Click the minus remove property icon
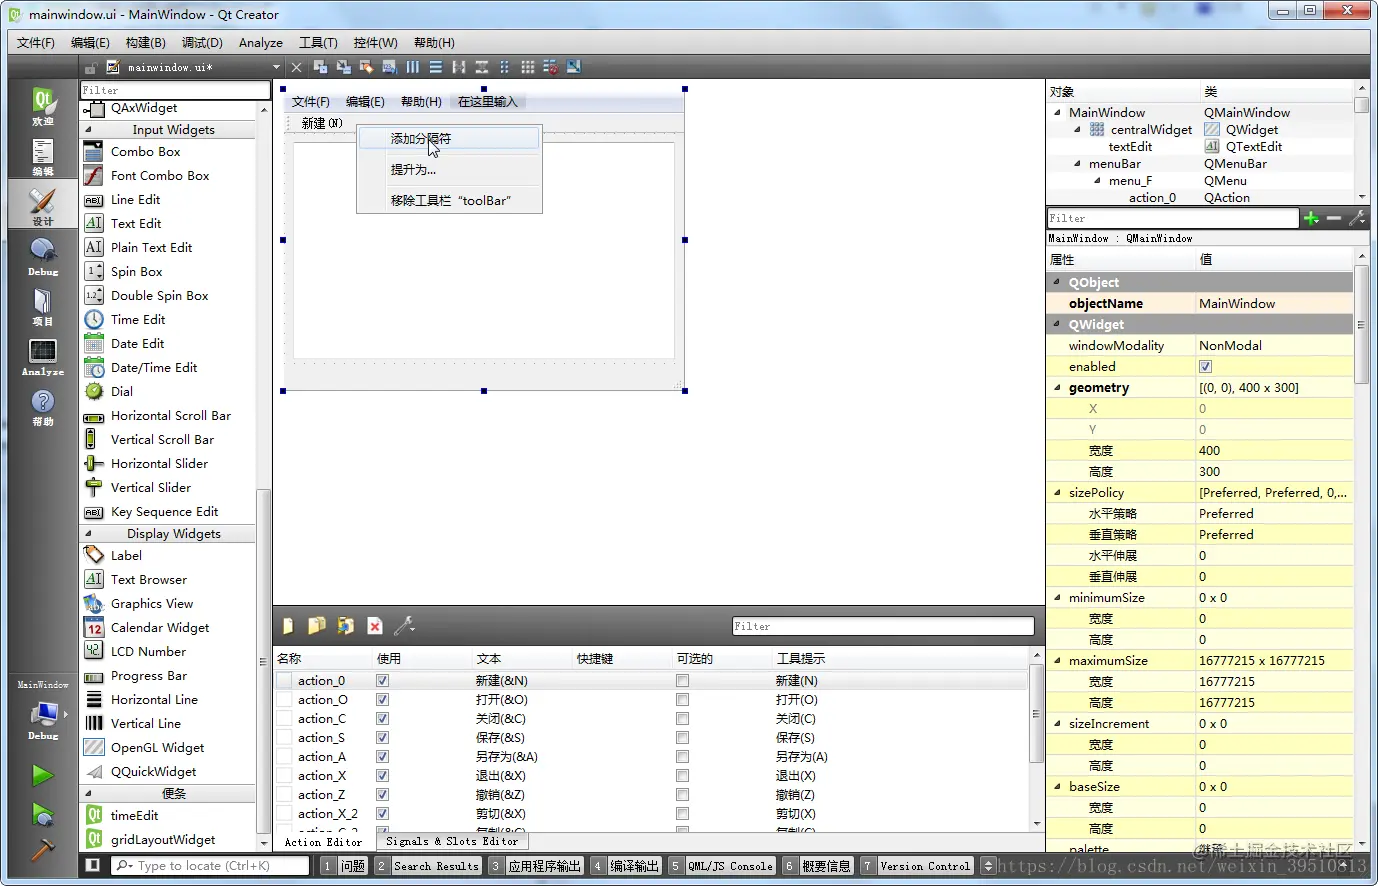The image size is (1378, 886). pyautogui.click(x=1333, y=218)
